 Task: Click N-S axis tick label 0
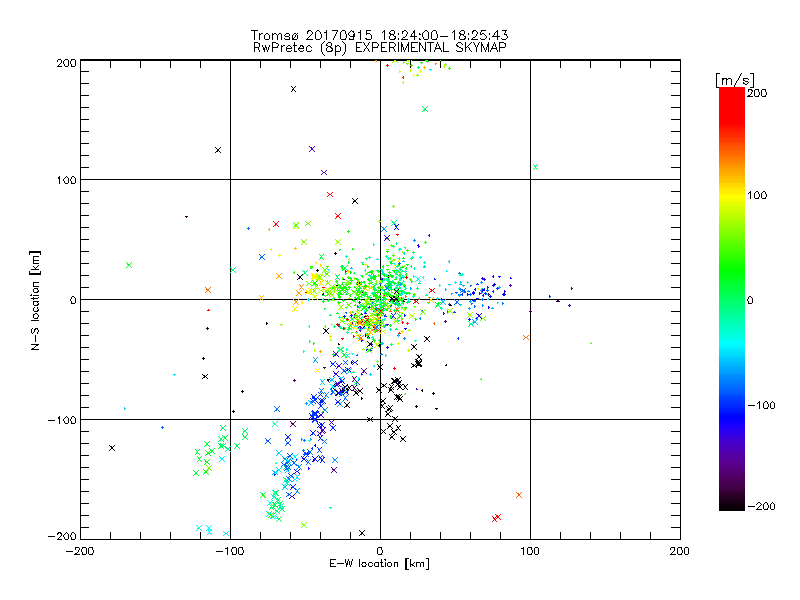pyautogui.click(x=73, y=300)
